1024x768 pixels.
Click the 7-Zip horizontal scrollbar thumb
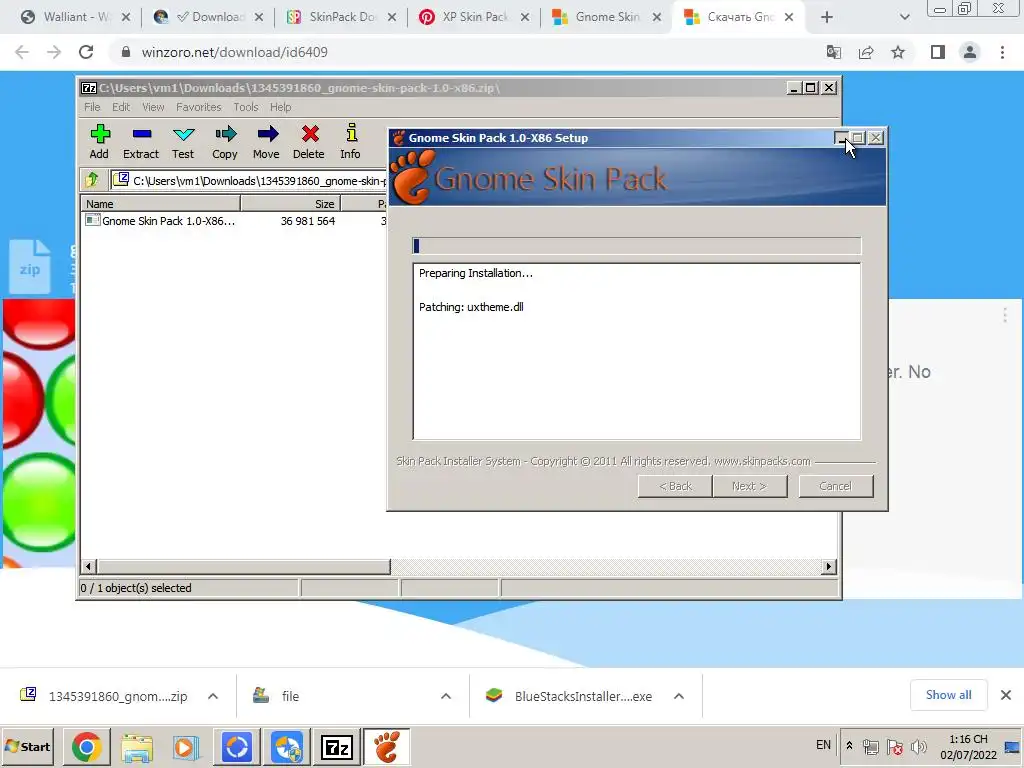[244, 566]
